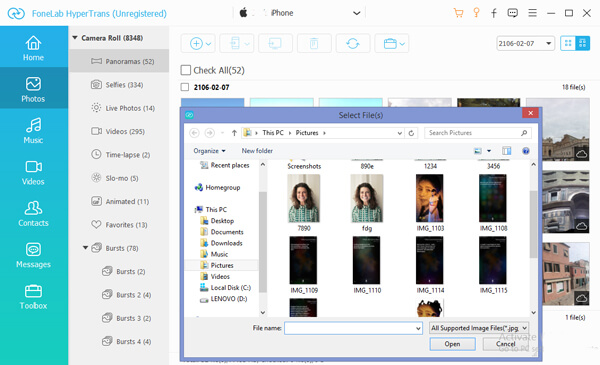Click This PC in the address path
This screenshot has height=365, width=600.
273,133
